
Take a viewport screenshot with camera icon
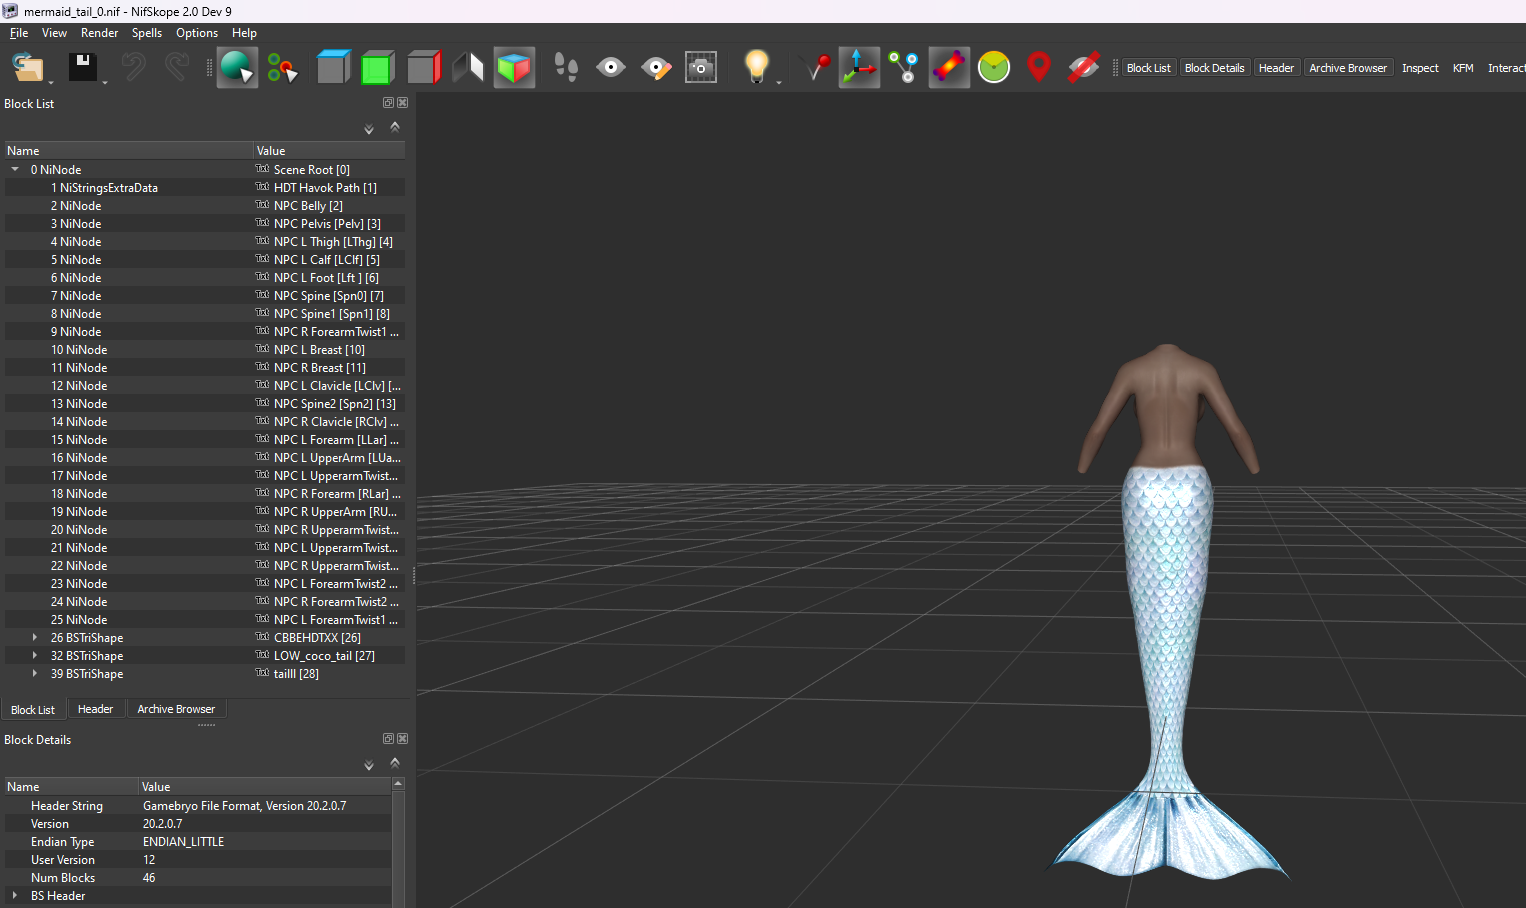pos(701,68)
